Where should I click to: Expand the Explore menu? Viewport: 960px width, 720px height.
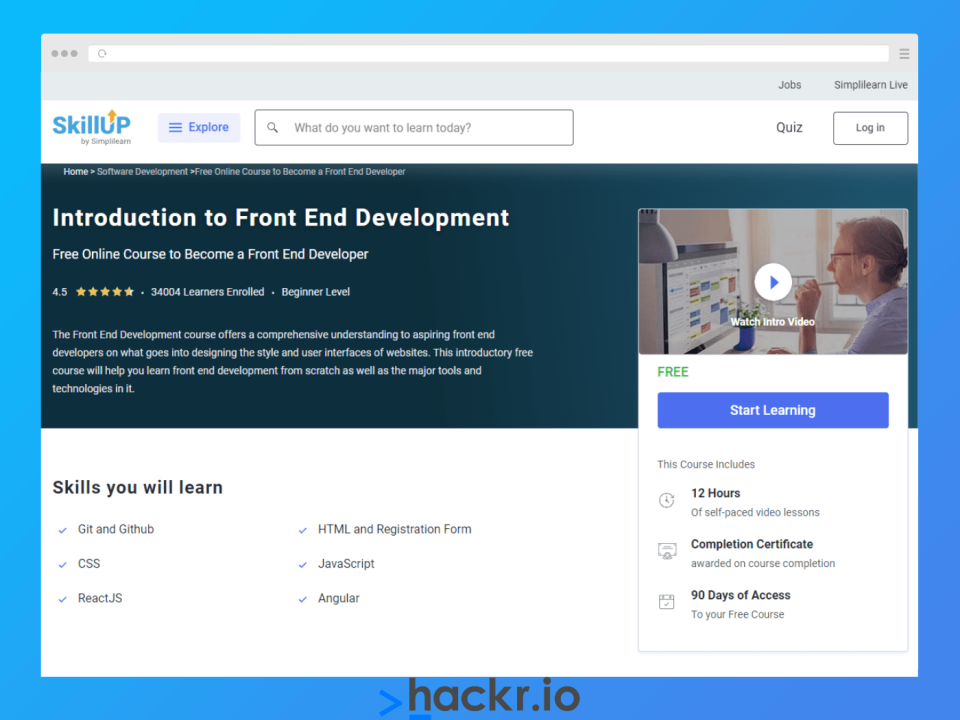pyautogui.click(x=199, y=128)
